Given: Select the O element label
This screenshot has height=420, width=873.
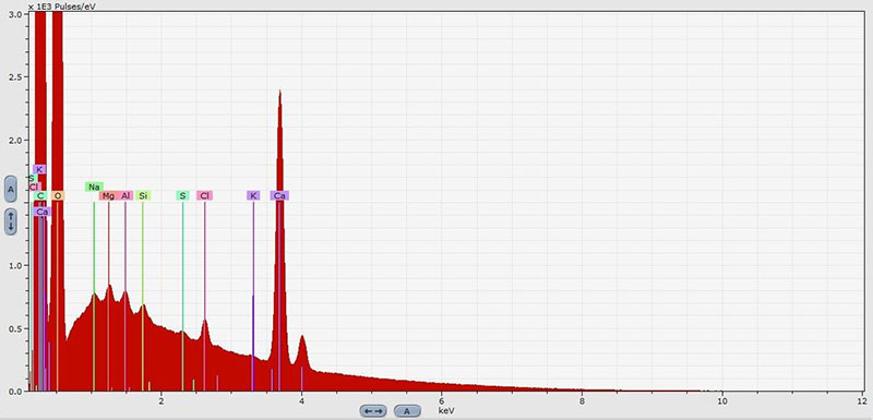Looking at the screenshot, I should [57, 196].
